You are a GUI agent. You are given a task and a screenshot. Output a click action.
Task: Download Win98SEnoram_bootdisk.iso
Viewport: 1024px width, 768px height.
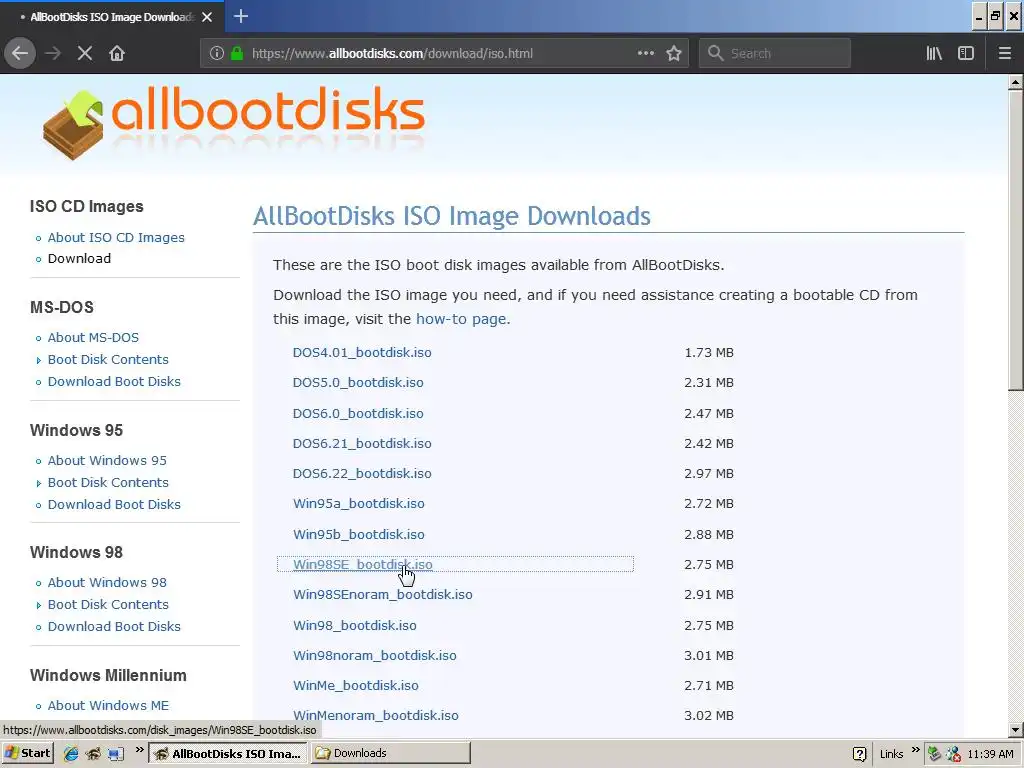tap(383, 594)
